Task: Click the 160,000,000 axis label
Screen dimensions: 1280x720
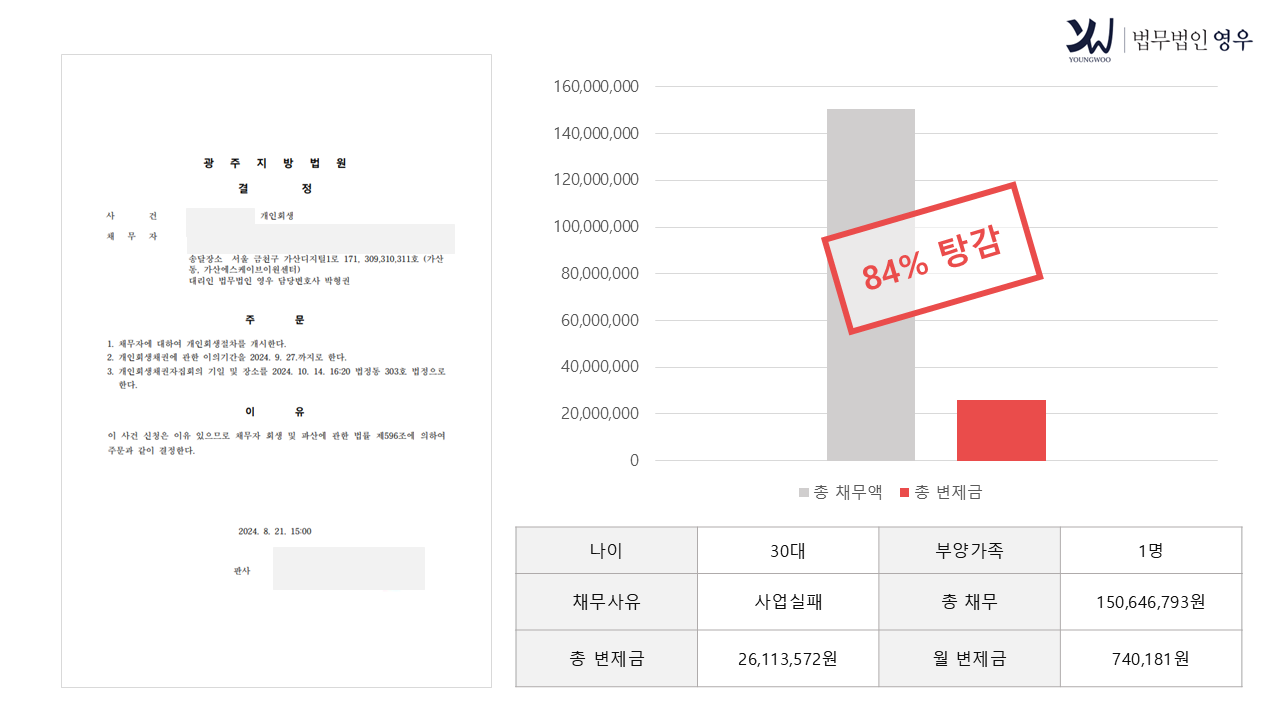Action: click(x=596, y=87)
